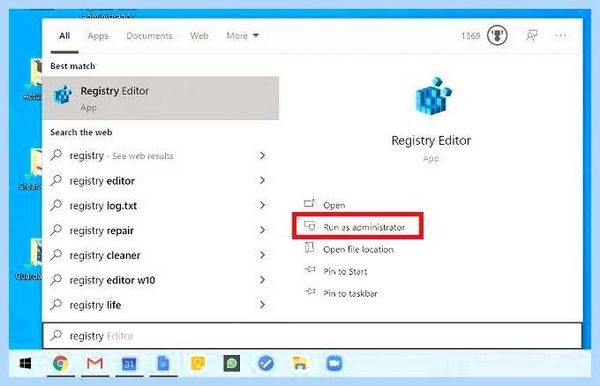Click the magnifier beside registry cleaner

tap(56, 255)
